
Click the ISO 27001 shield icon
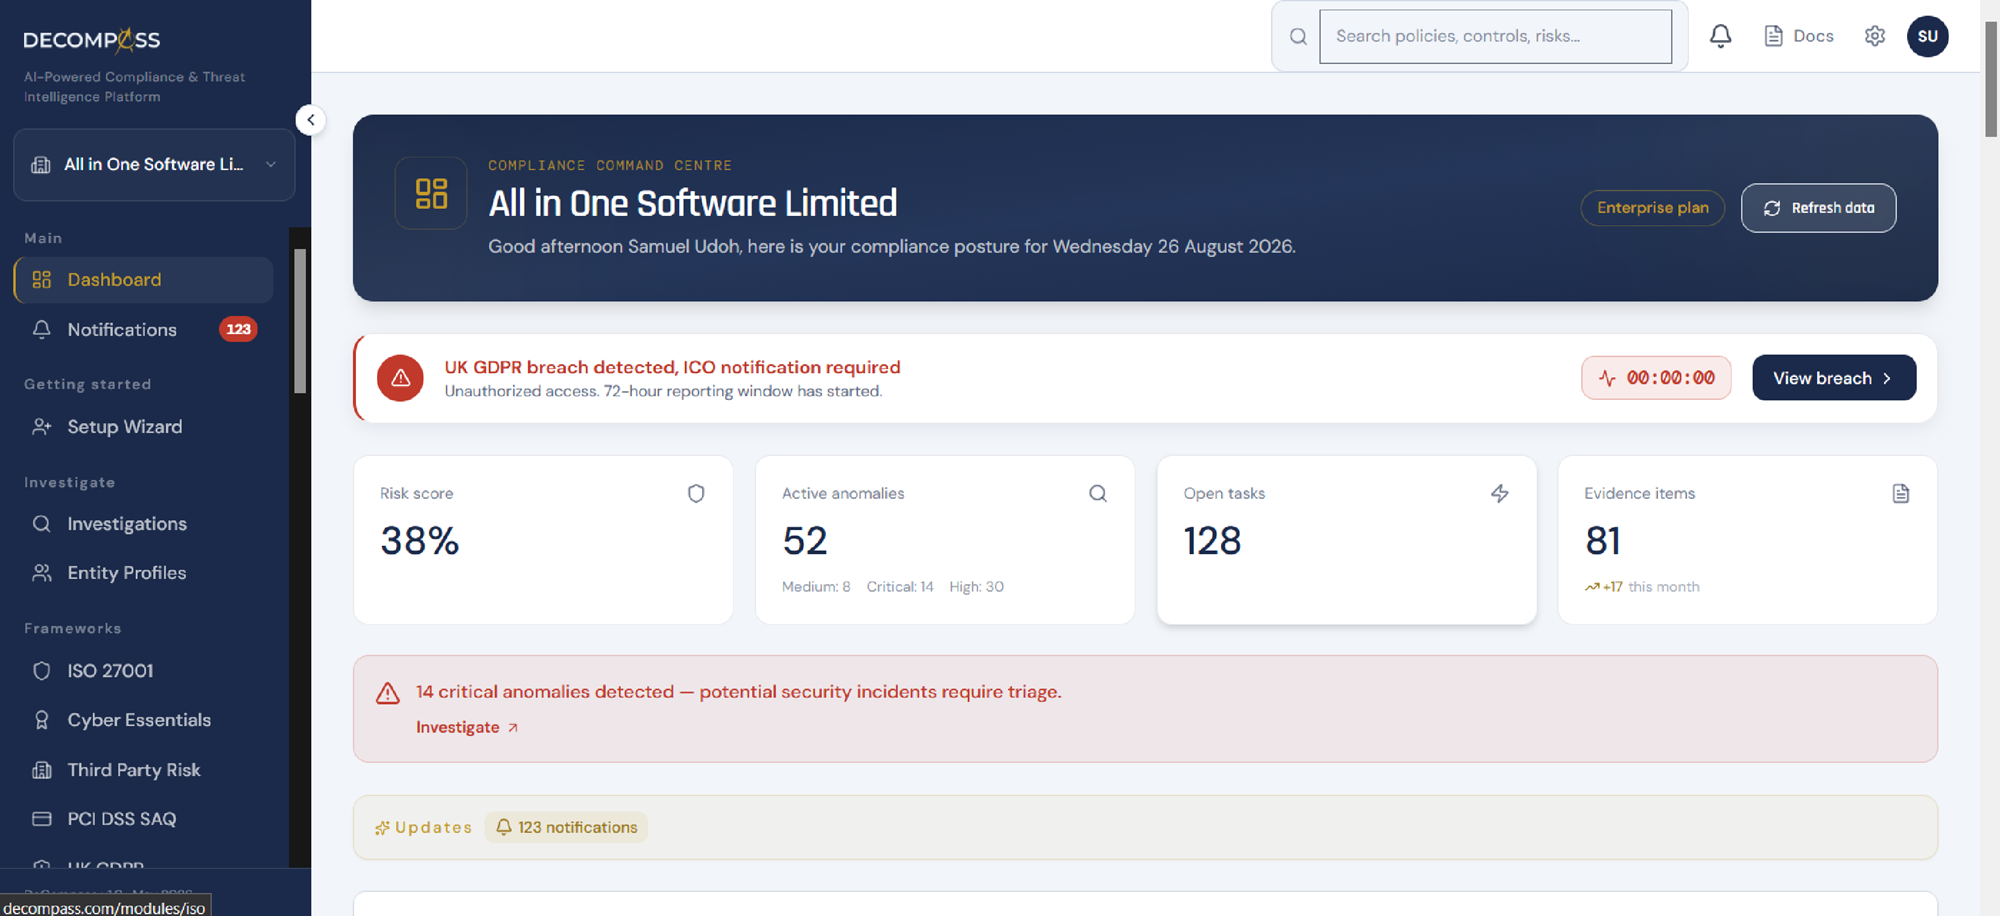pos(42,671)
